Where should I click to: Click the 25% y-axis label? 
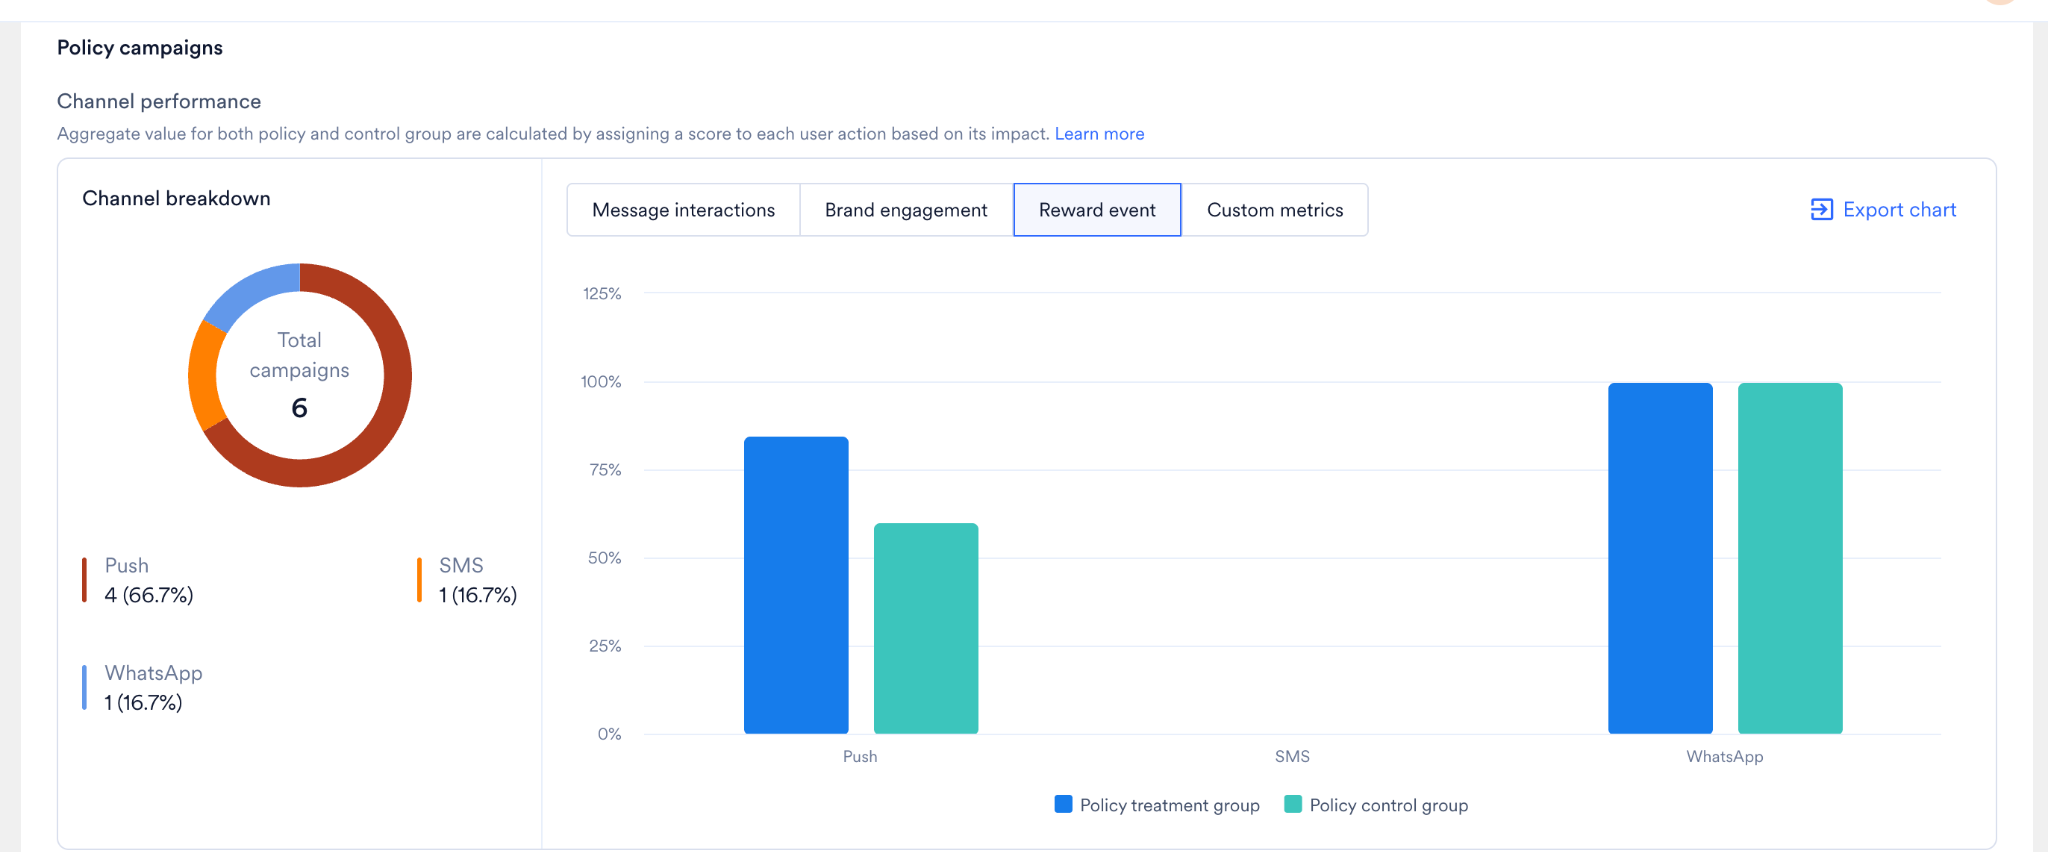coord(605,646)
